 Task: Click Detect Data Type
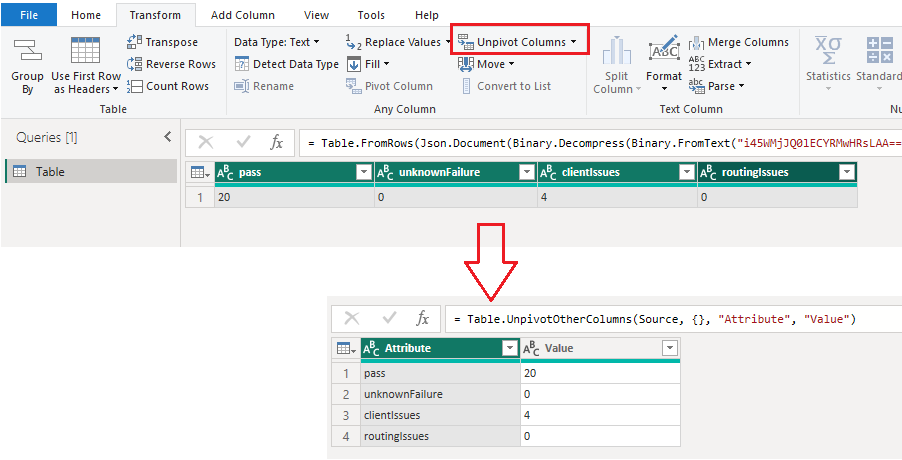pos(286,64)
